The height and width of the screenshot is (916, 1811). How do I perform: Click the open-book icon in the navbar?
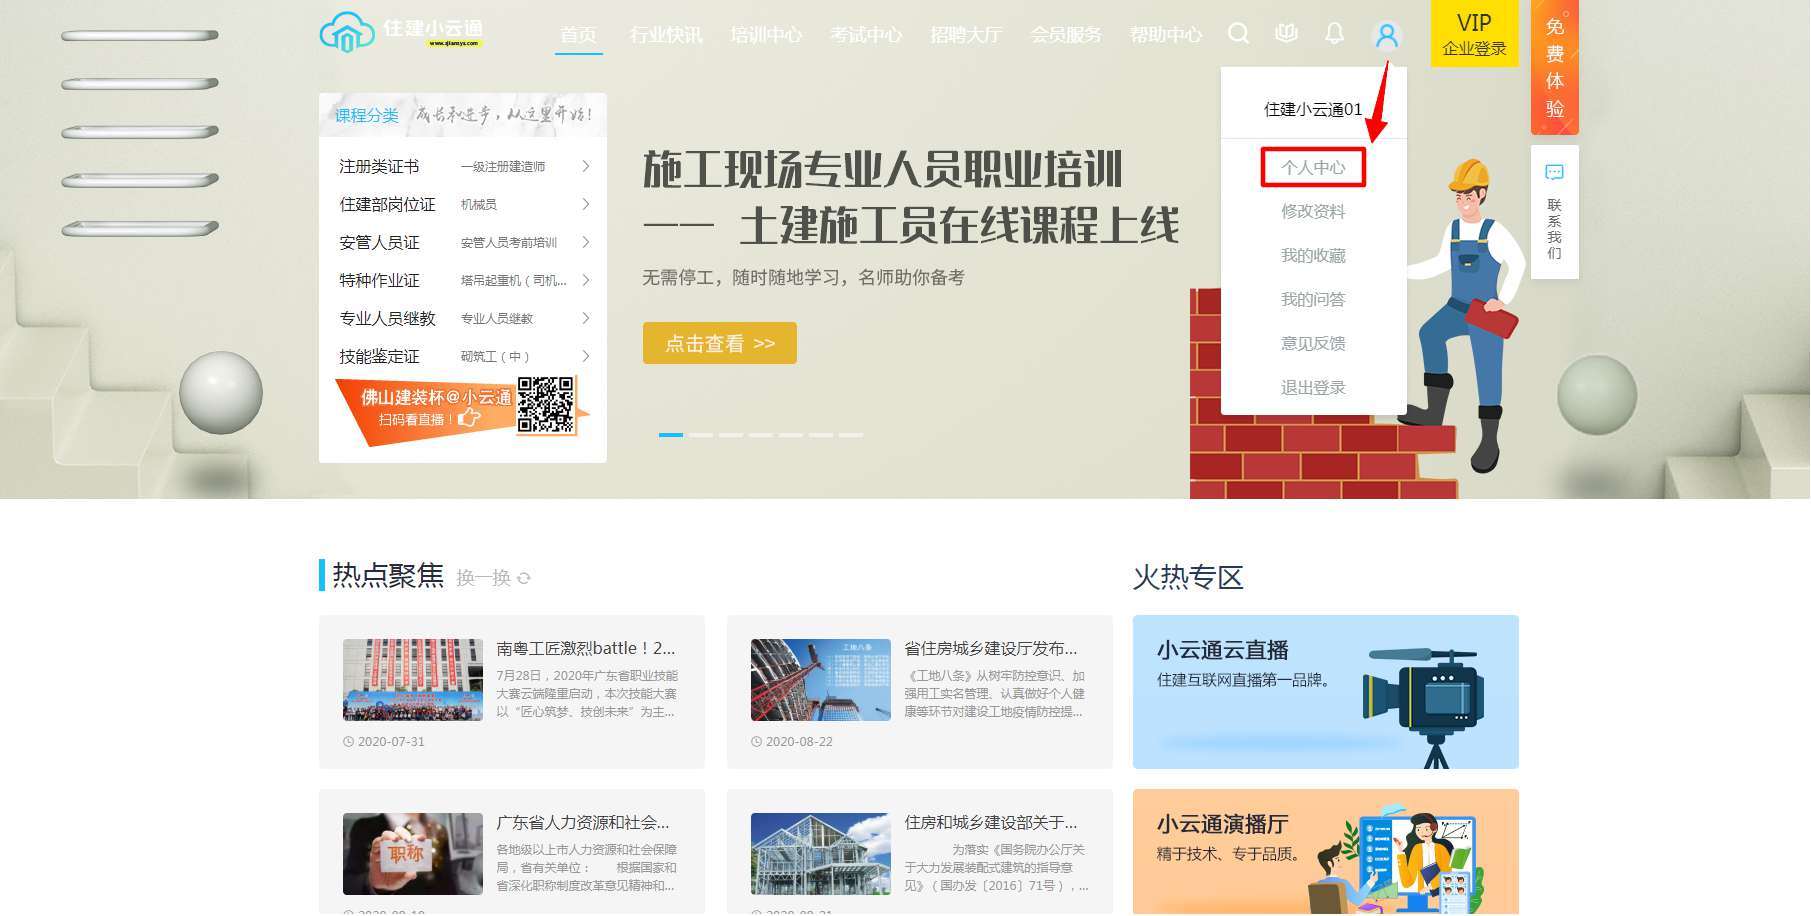[1285, 33]
